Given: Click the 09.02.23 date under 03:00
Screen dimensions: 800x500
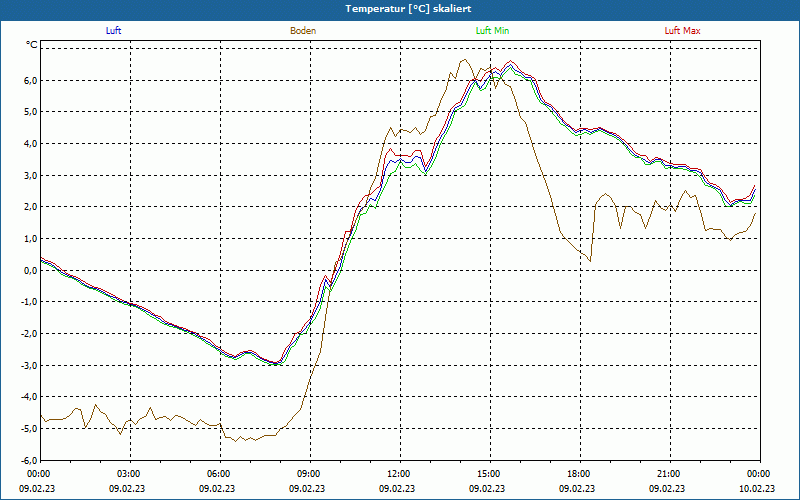Looking at the screenshot, I should [x=127, y=488].
